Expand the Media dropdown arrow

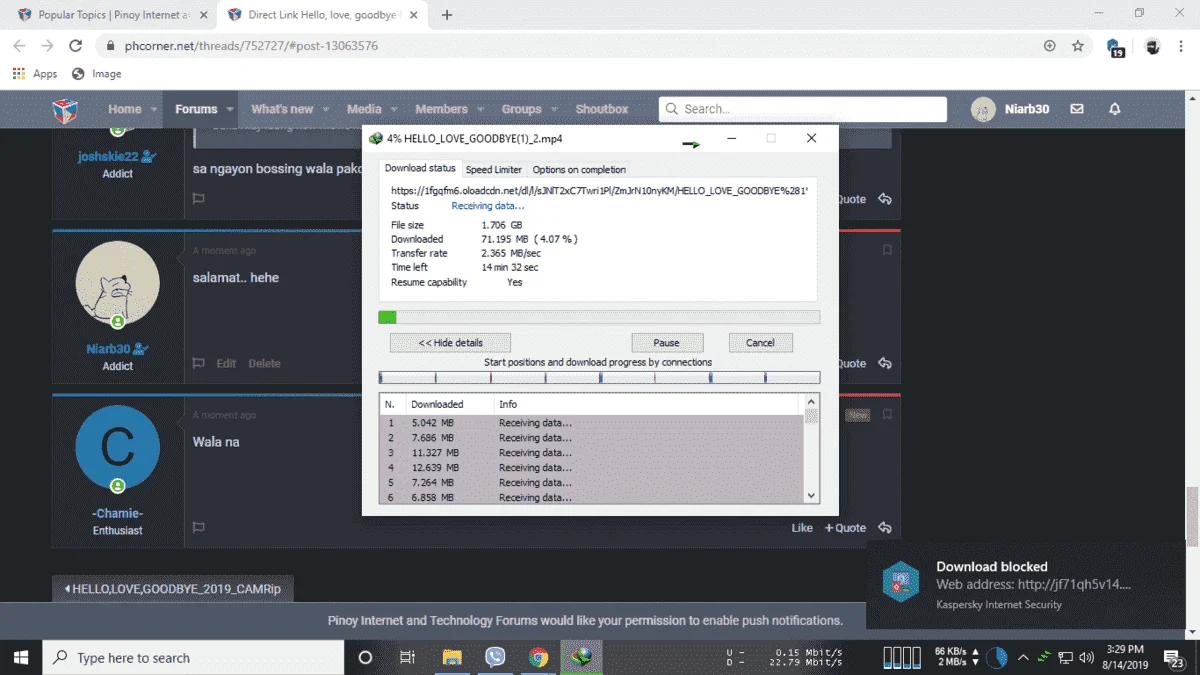(393, 109)
